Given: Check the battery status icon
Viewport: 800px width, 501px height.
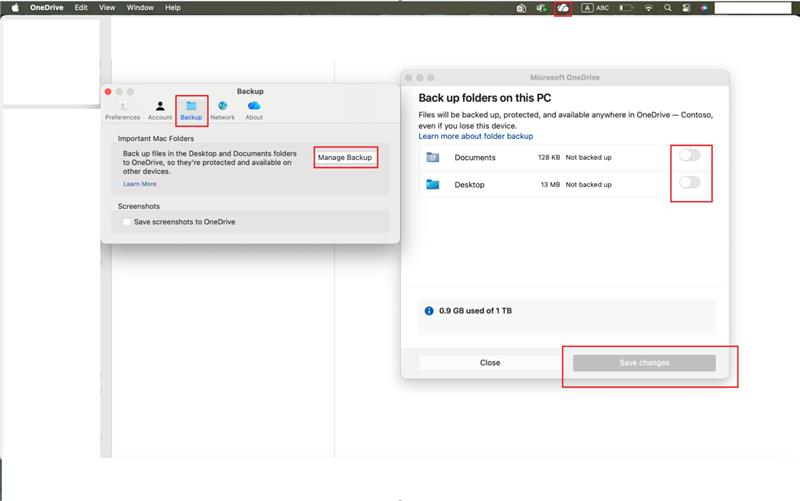Looking at the screenshot, I should (626, 8).
